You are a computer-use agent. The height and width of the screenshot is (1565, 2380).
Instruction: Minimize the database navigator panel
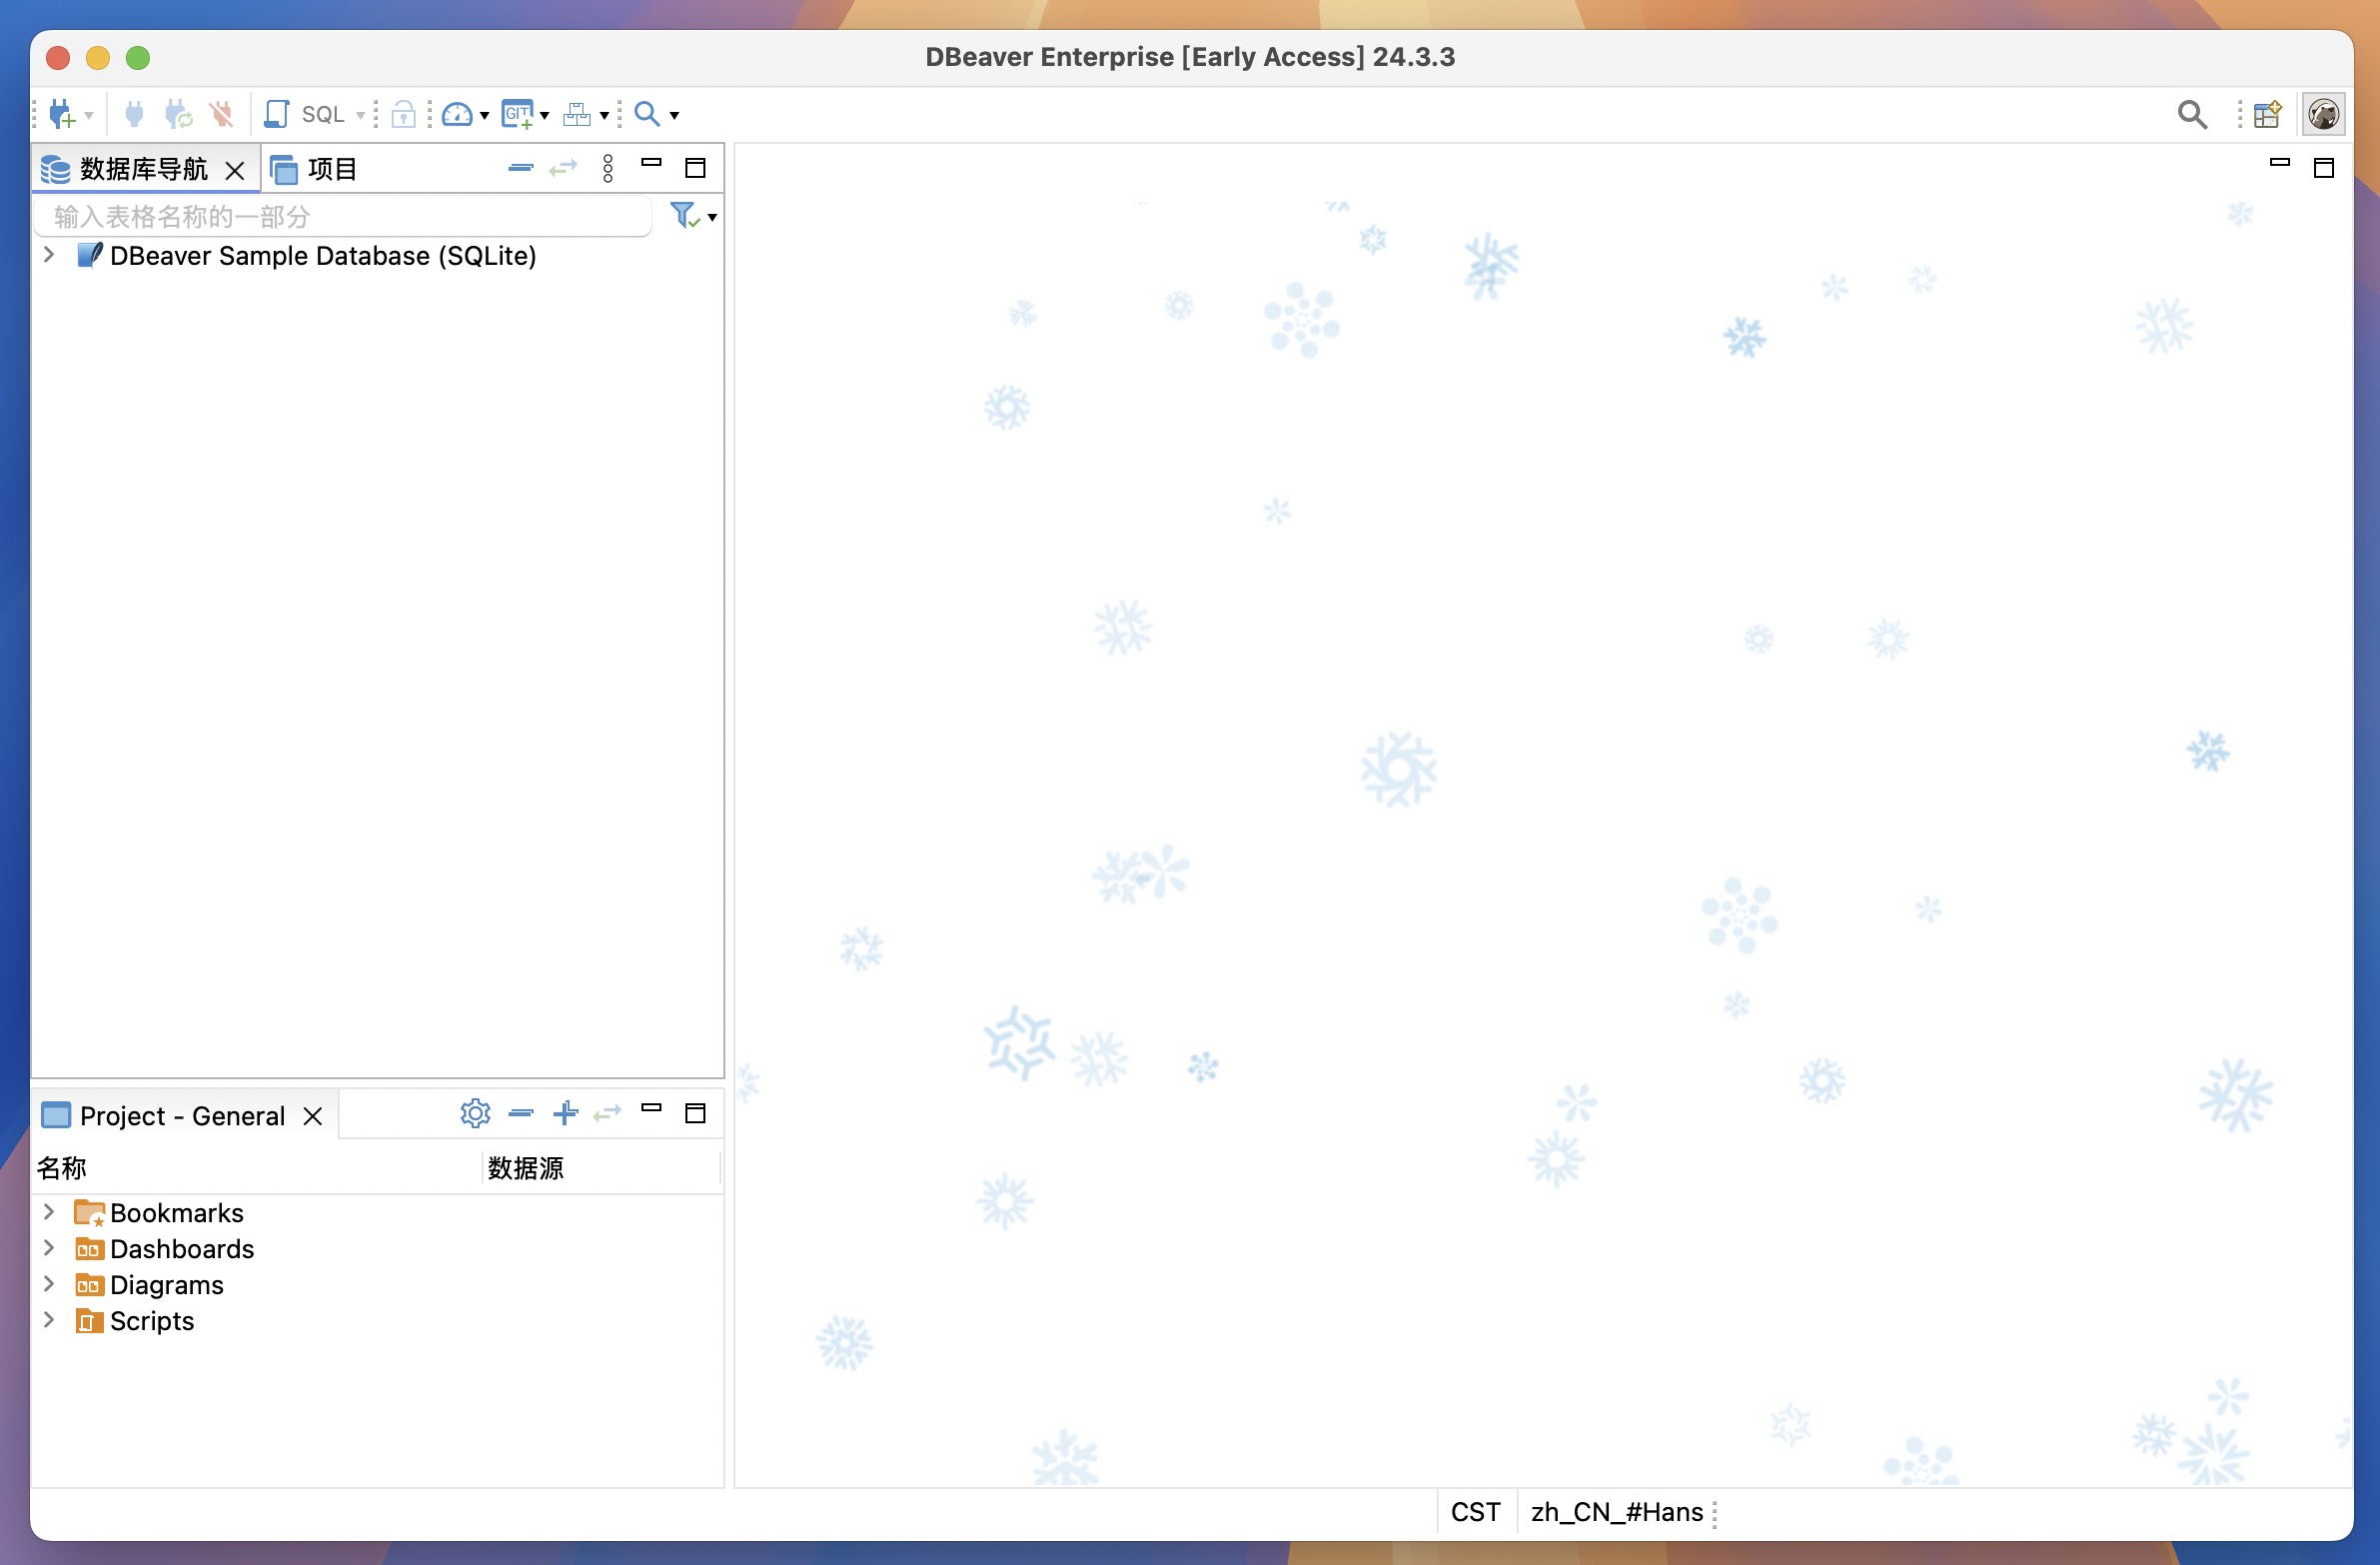tap(652, 162)
